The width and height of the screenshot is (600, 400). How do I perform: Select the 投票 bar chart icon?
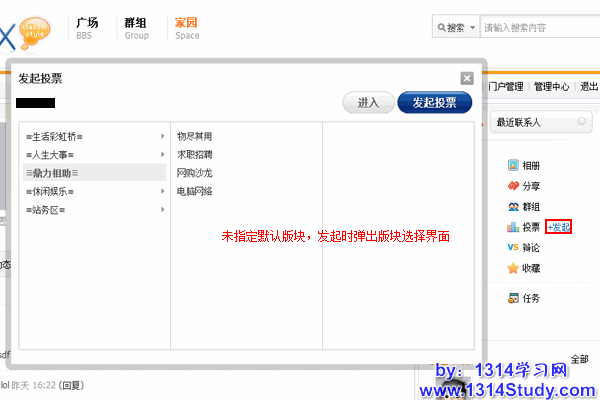coord(513,227)
